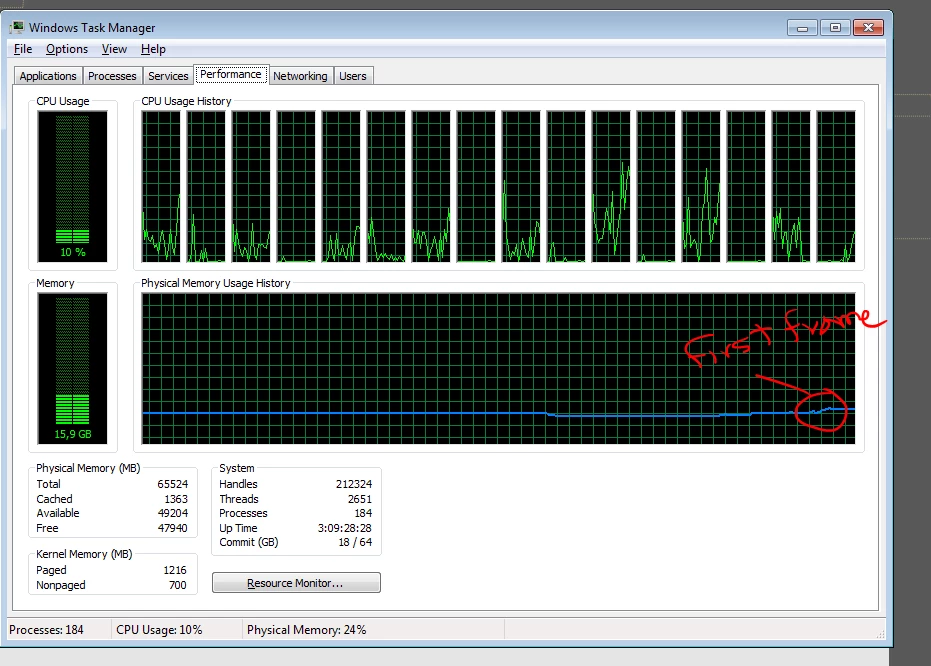Click the Kernel Memory (MB) group label
This screenshot has width=931, height=666.
(84, 554)
